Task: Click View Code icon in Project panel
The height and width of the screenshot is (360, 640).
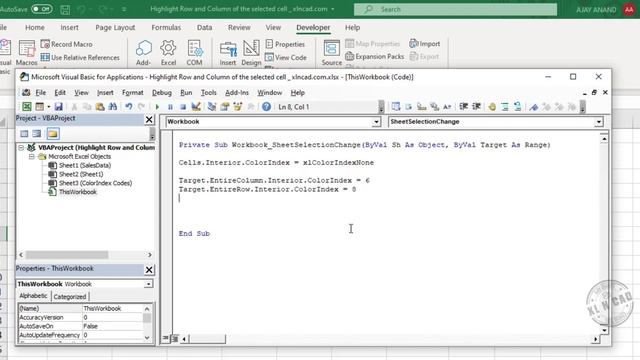Action: click(x=24, y=134)
